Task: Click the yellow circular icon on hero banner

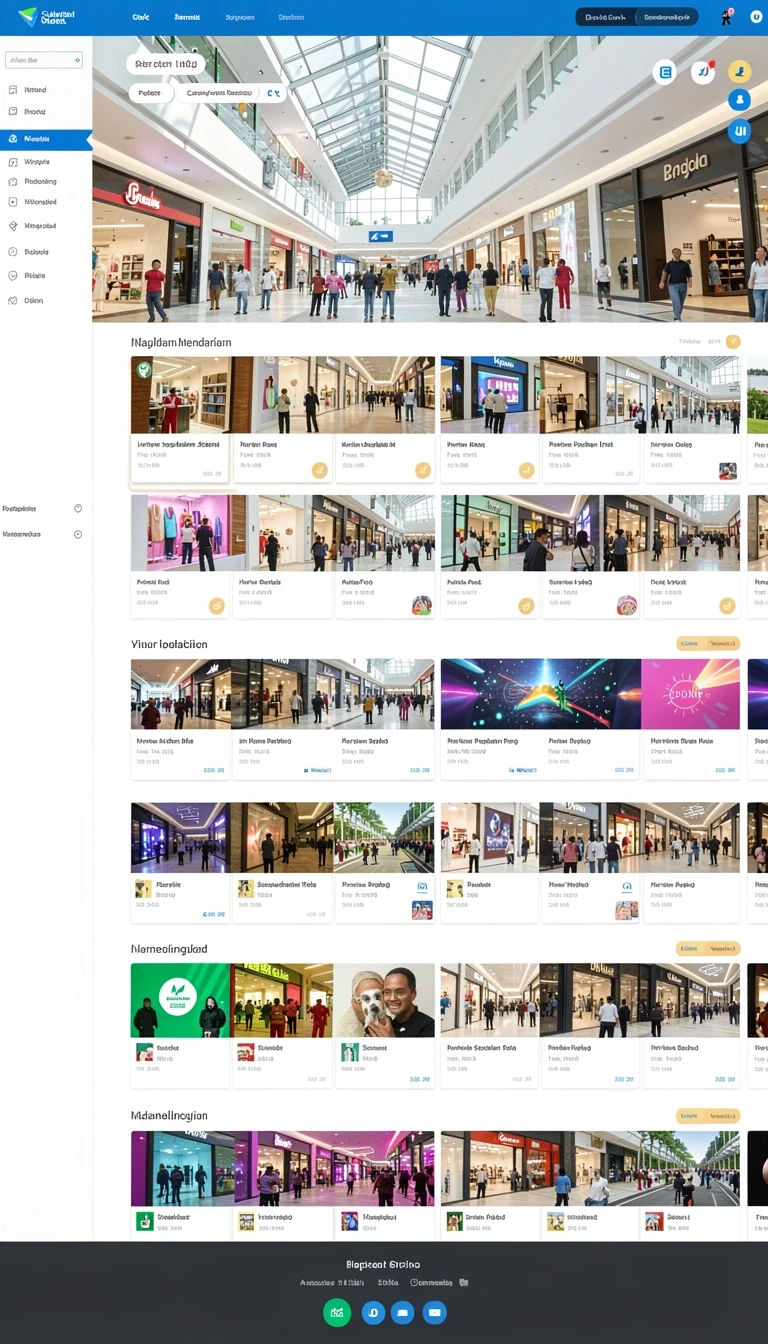Action: [x=740, y=71]
